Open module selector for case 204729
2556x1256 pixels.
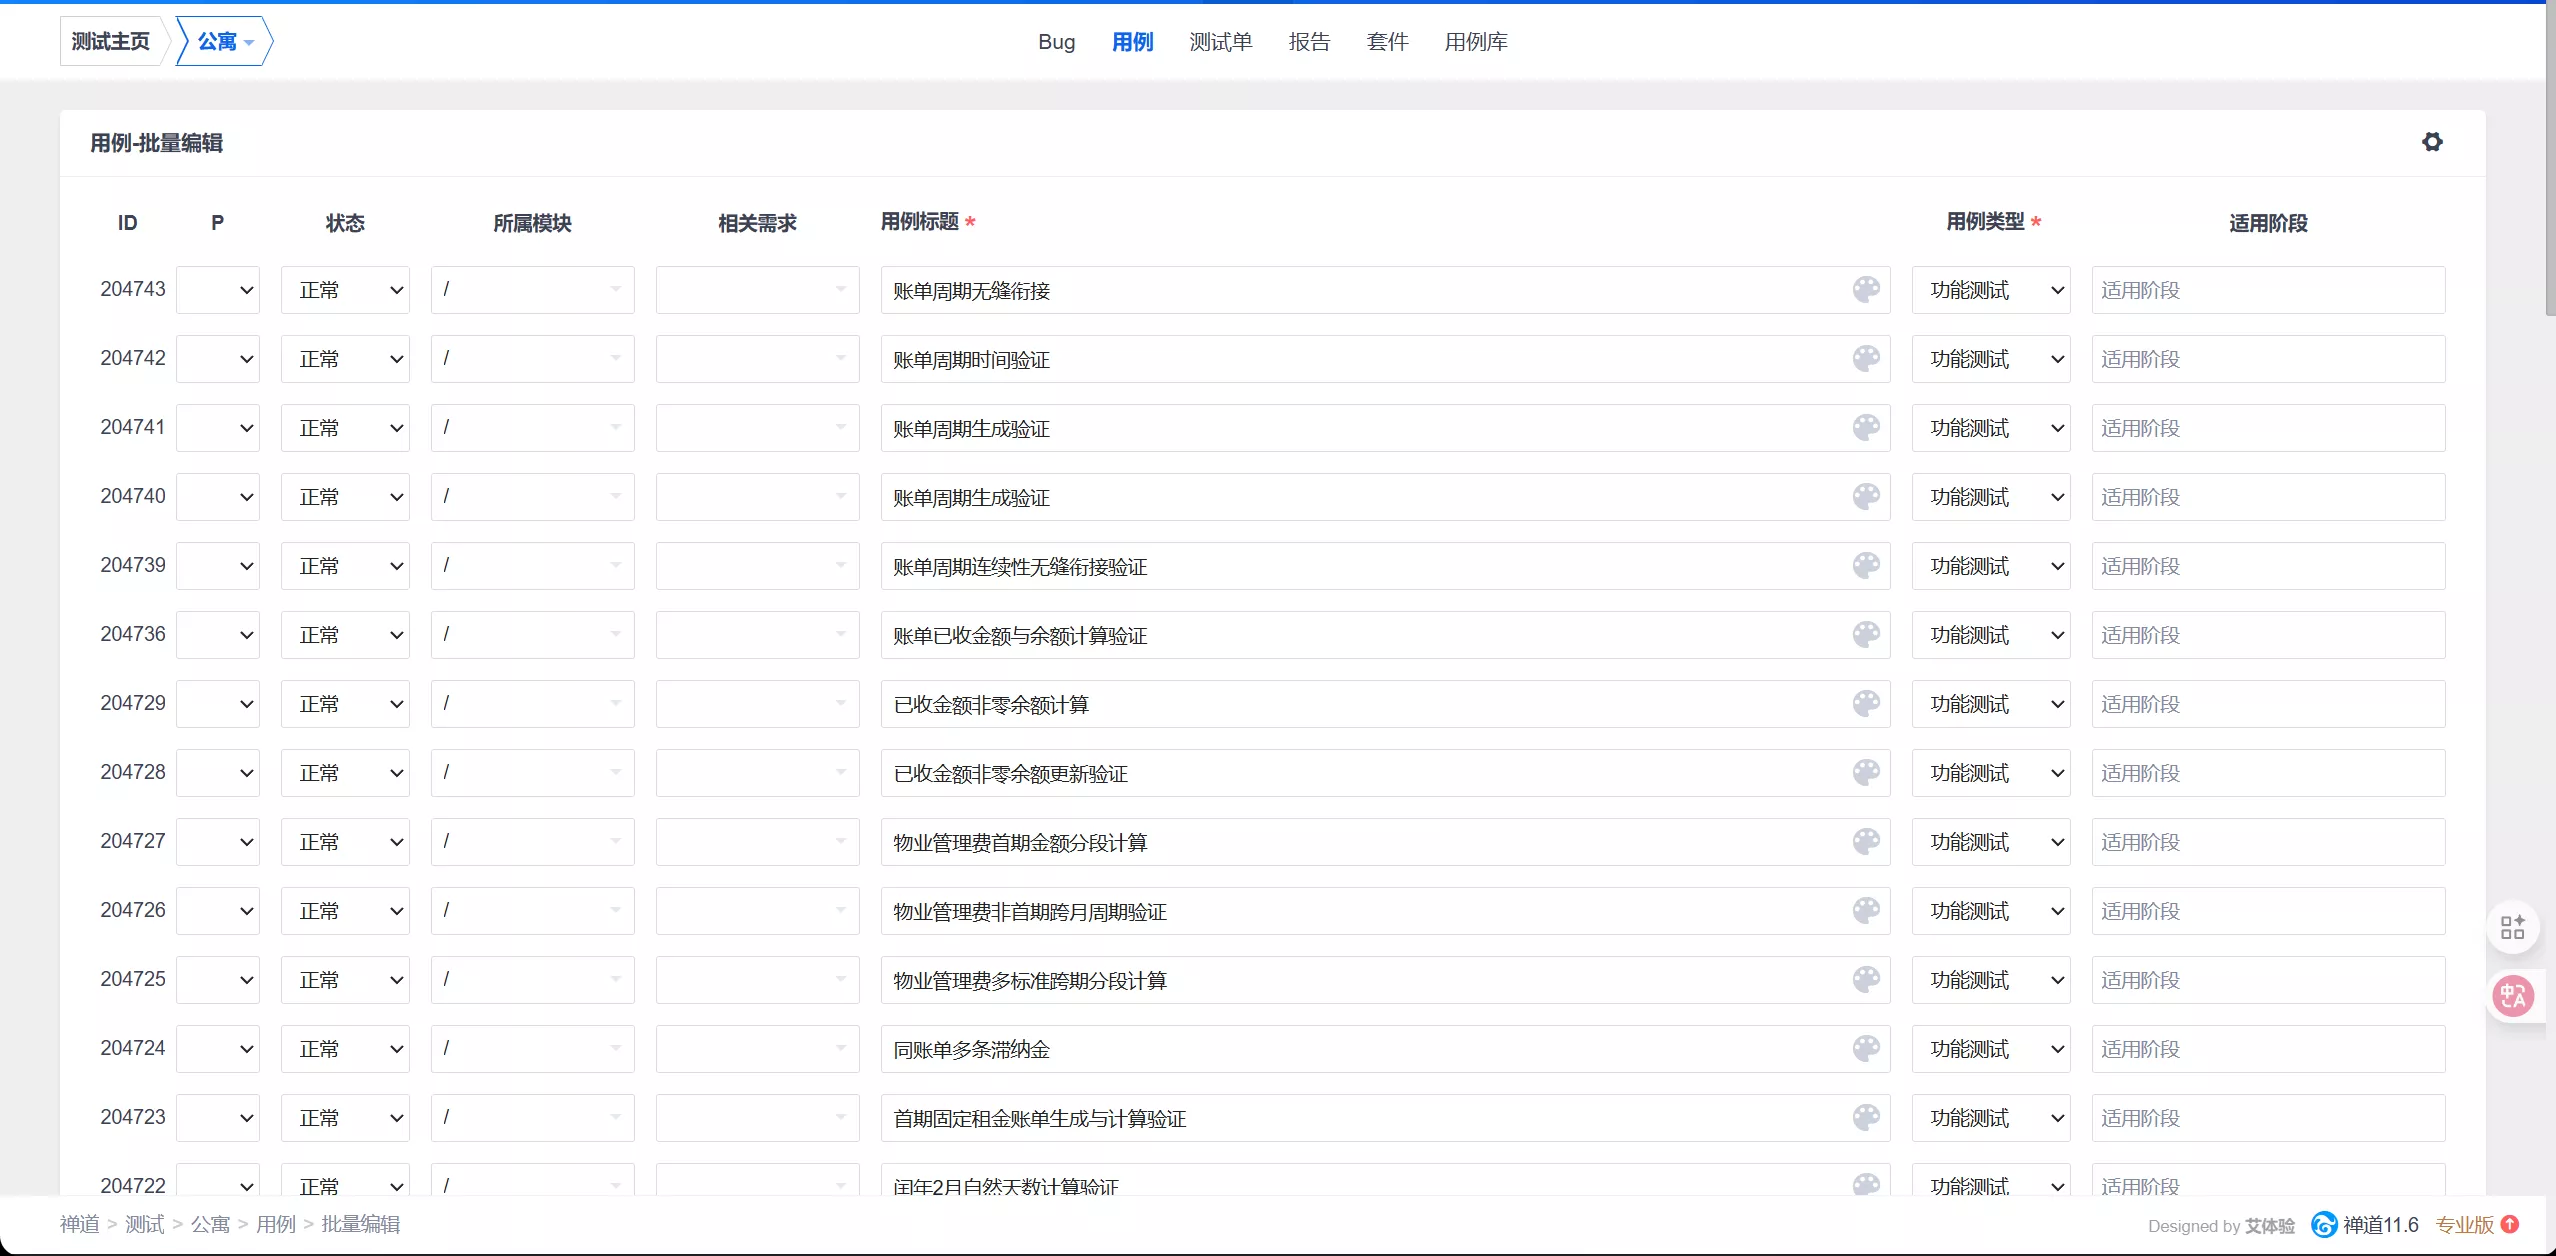(x=532, y=704)
